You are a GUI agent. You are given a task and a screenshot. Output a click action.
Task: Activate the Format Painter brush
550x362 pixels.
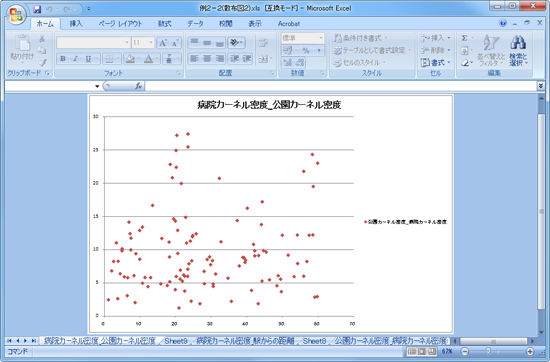[42, 62]
